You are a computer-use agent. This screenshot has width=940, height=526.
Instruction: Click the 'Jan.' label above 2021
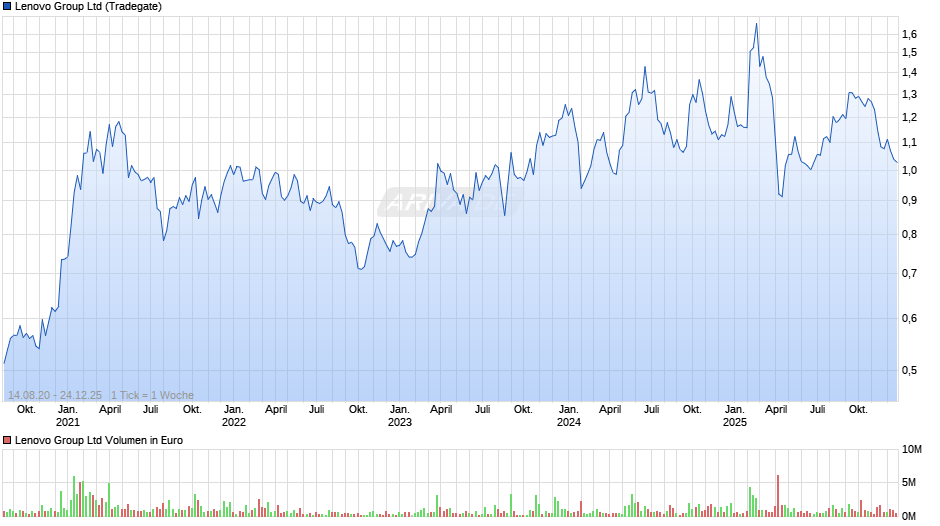point(68,409)
